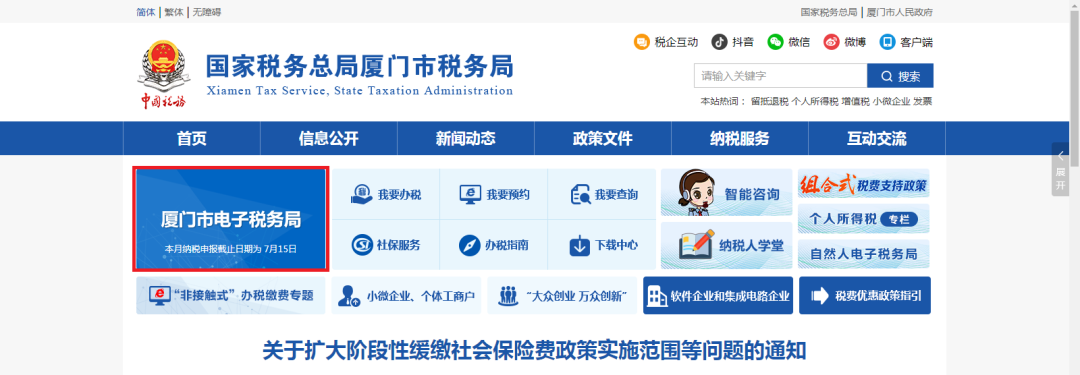Click hot word 留抵退税

pos(769,101)
